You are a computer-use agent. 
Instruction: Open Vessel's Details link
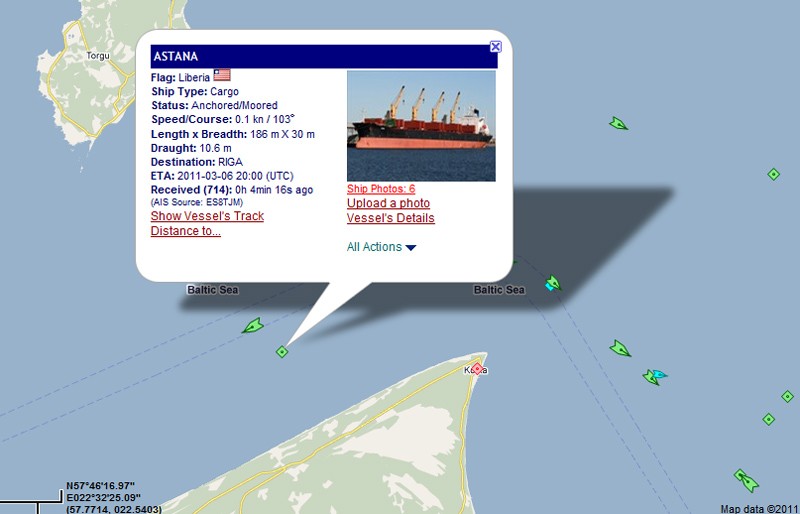coord(391,218)
